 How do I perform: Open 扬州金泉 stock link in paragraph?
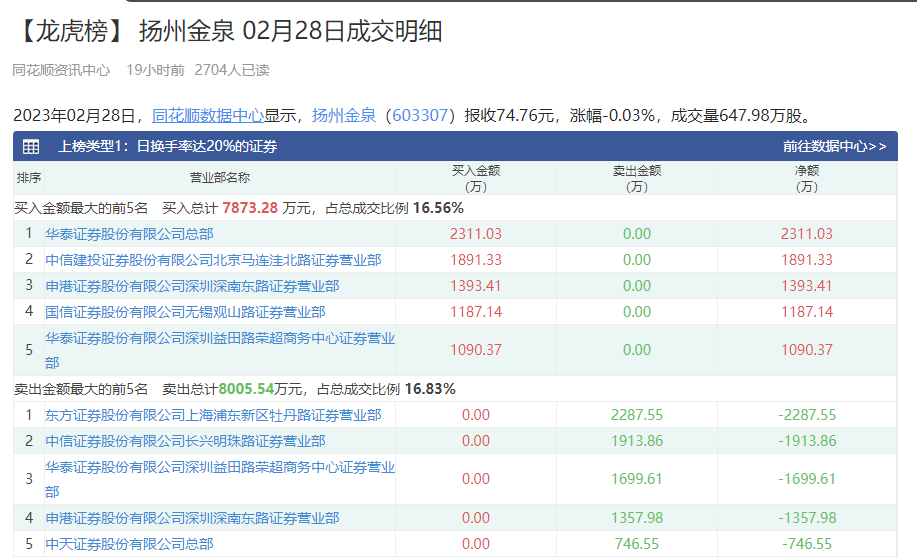[344, 115]
